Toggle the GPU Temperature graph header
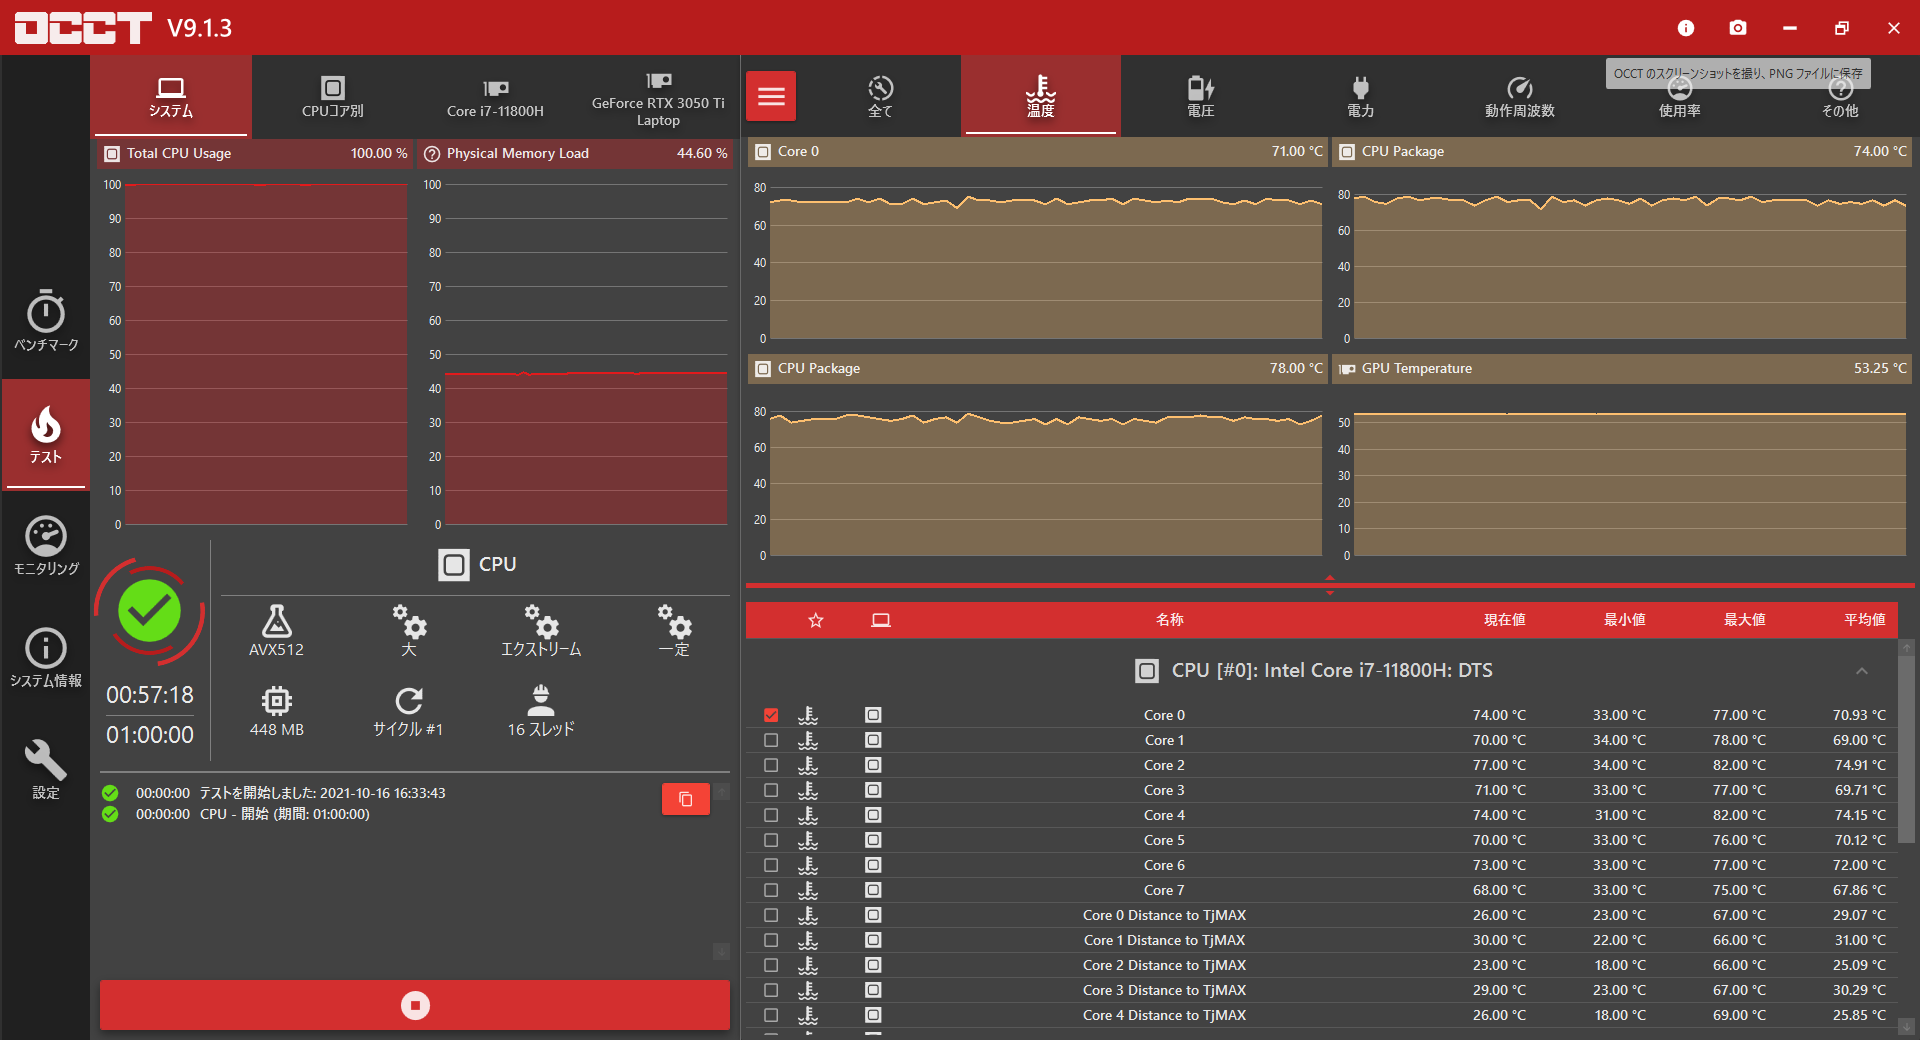 pos(1622,368)
